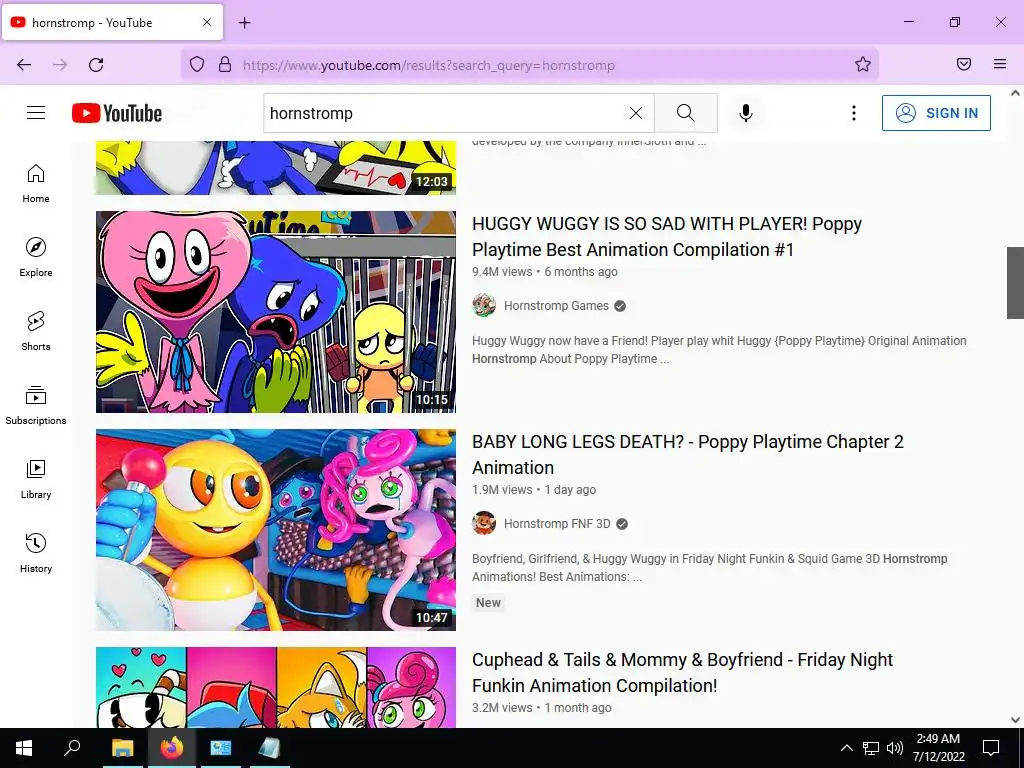Viewport: 1024px width, 768px height.
Task: Open Windows notification center
Action: point(991,748)
